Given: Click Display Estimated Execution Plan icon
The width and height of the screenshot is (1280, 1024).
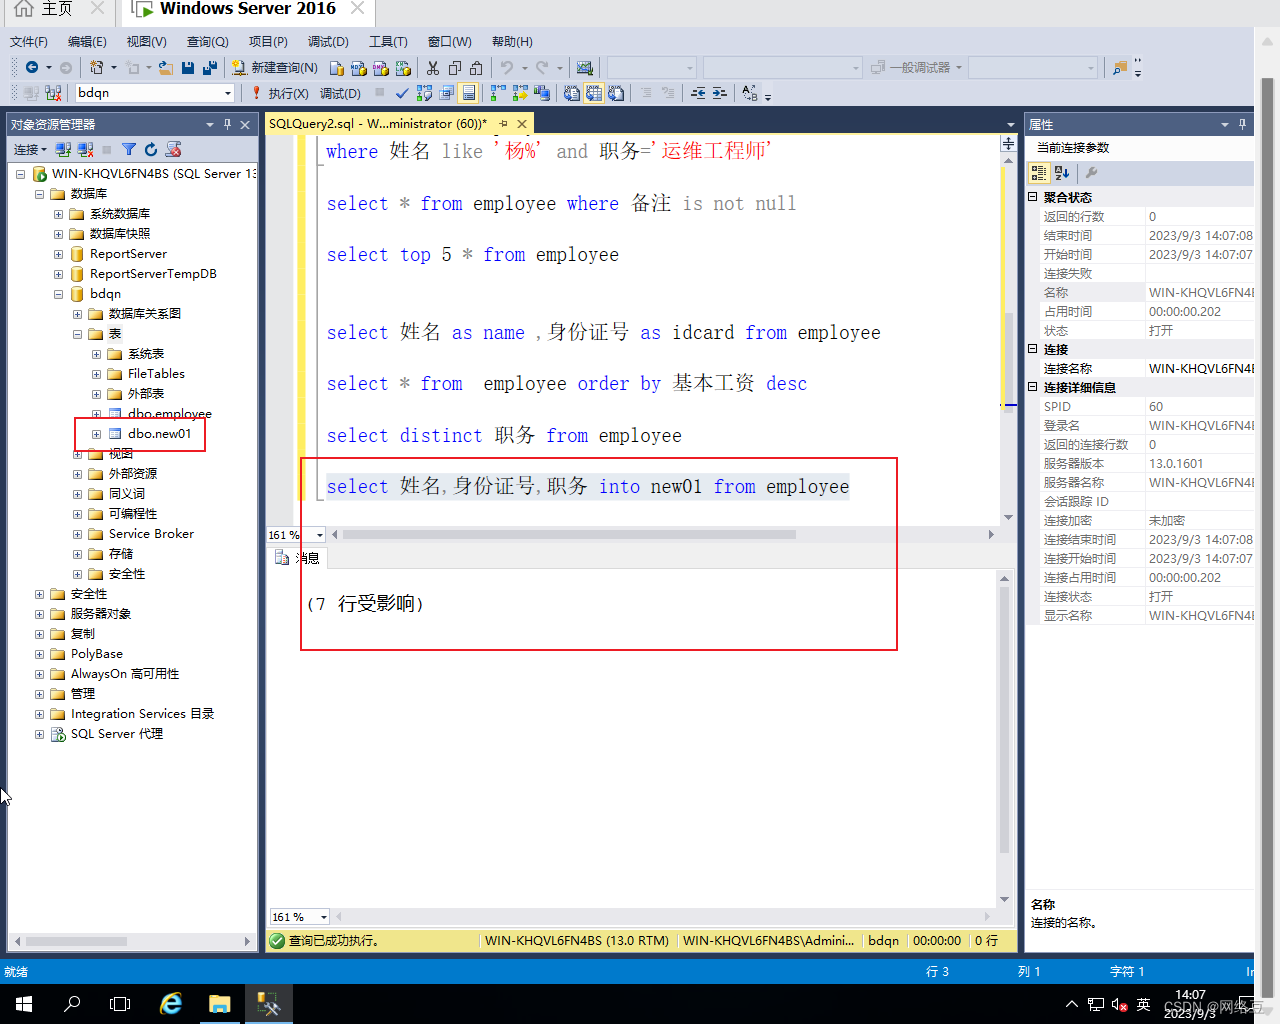Looking at the screenshot, I should 424,93.
